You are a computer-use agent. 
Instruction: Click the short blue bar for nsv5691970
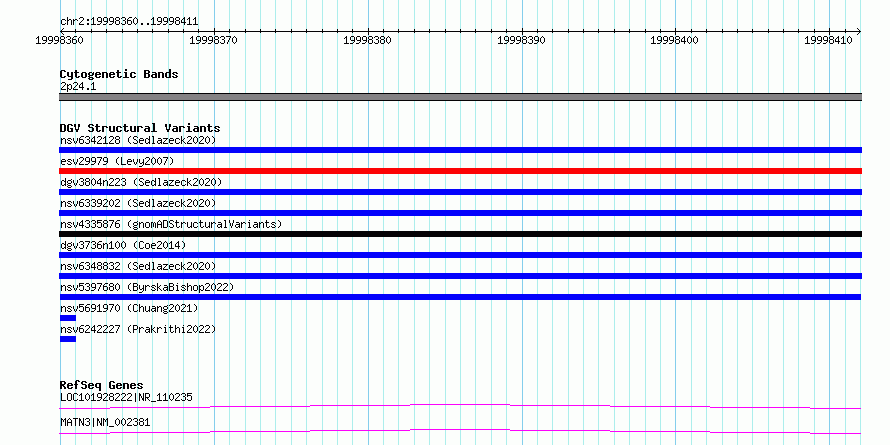68,318
